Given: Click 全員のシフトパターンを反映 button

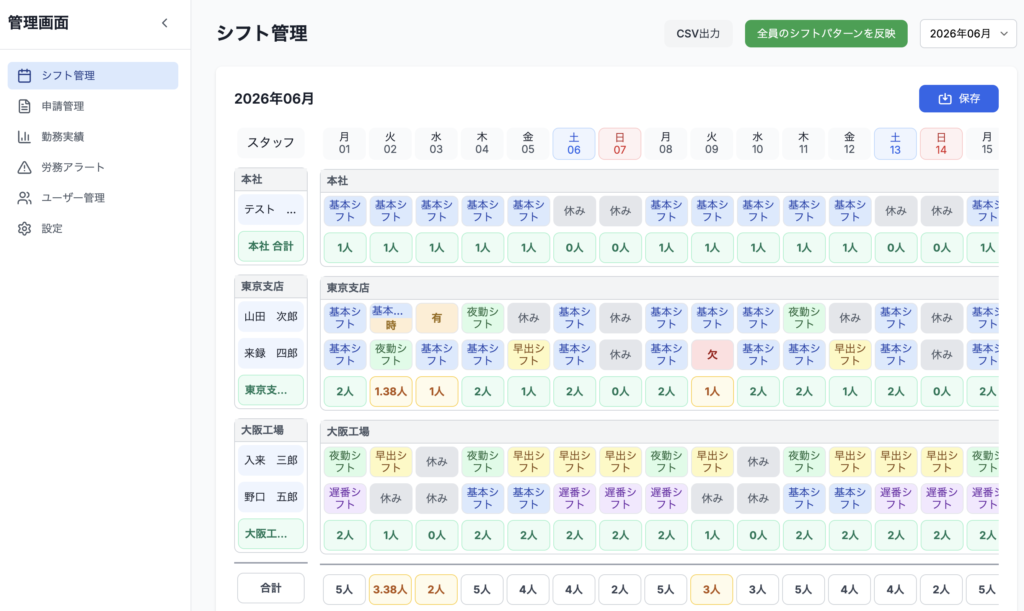Looking at the screenshot, I should (825, 34).
